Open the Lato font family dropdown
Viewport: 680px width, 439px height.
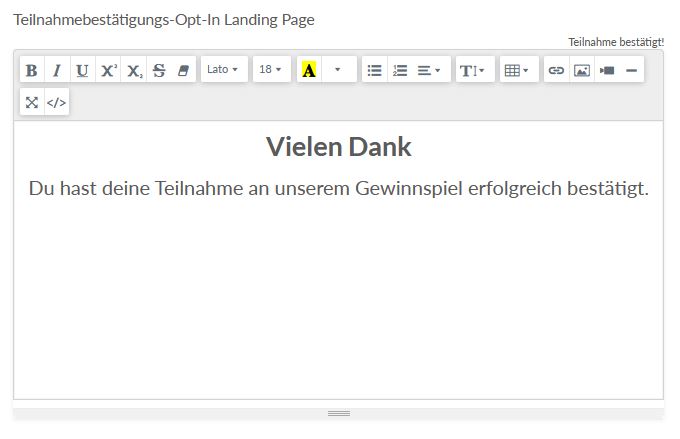point(224,69)
